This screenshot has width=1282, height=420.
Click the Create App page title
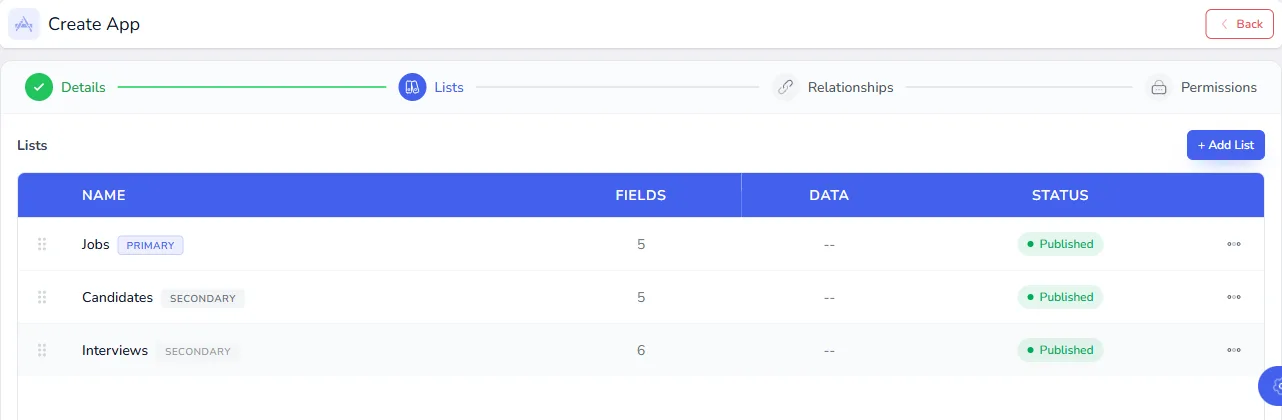point(94,24)
